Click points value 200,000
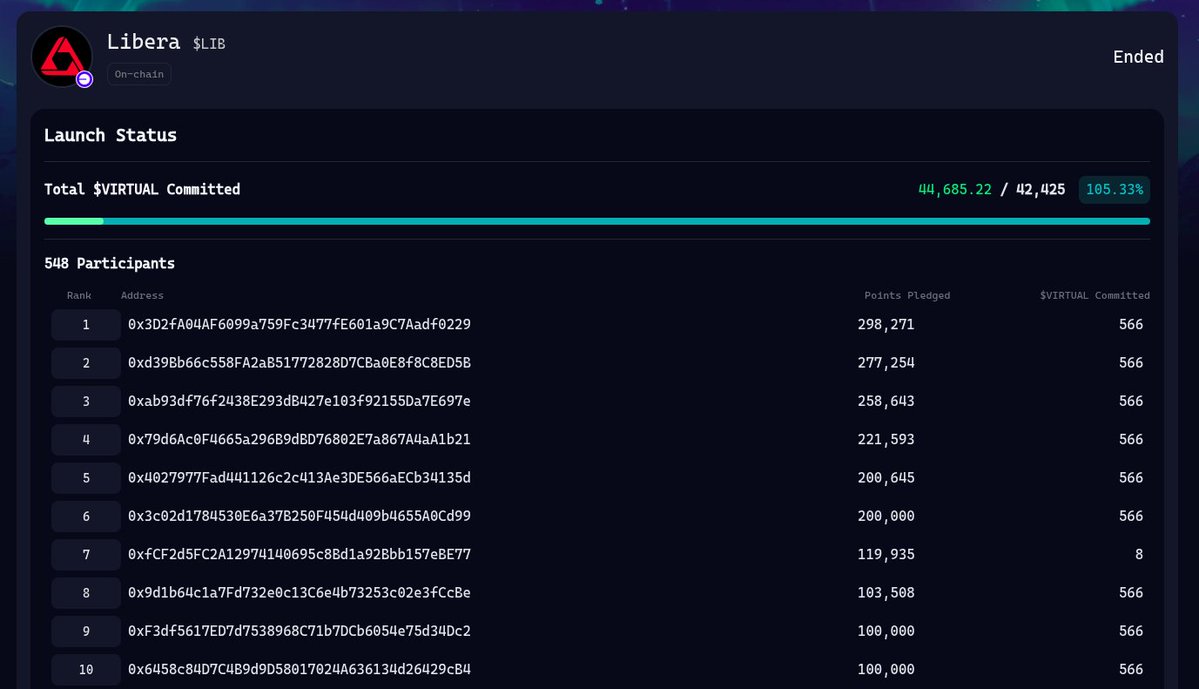The image size is (1199, 689). [885, 516]
